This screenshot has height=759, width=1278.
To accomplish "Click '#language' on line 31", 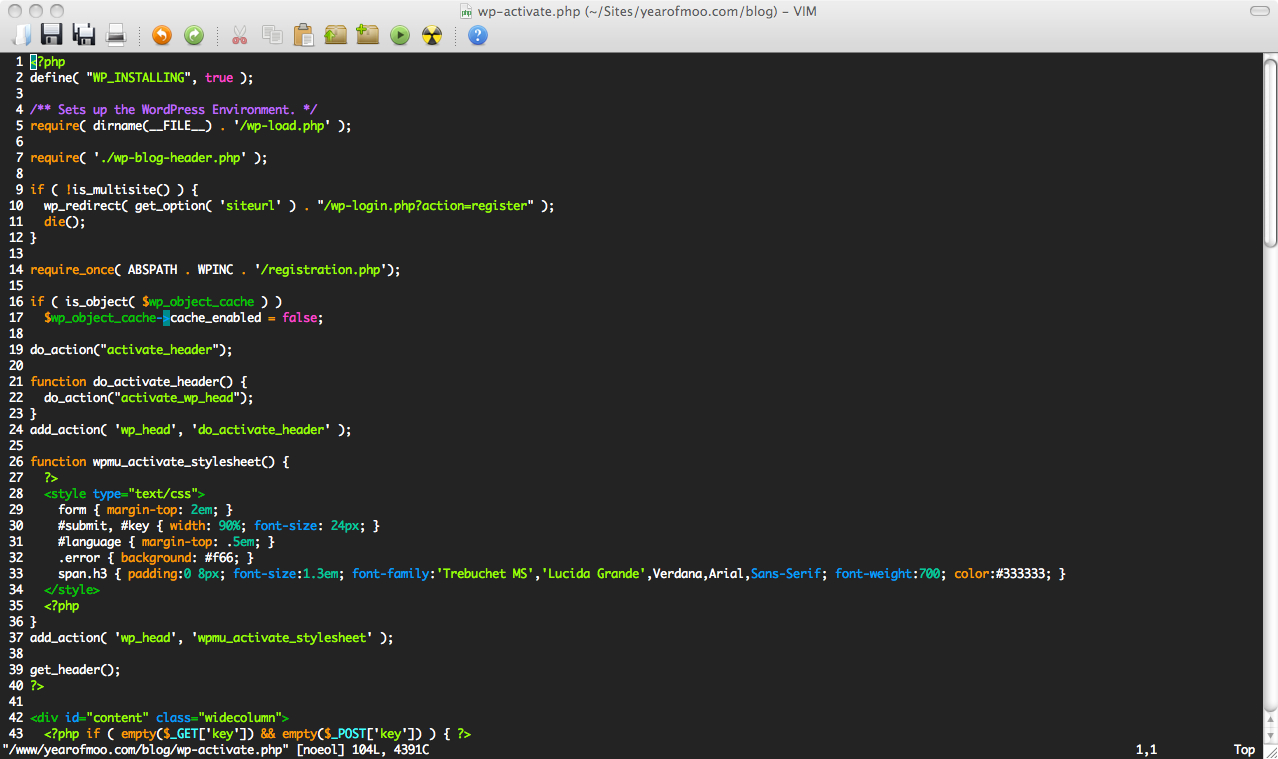I will (x=89, y=541).
